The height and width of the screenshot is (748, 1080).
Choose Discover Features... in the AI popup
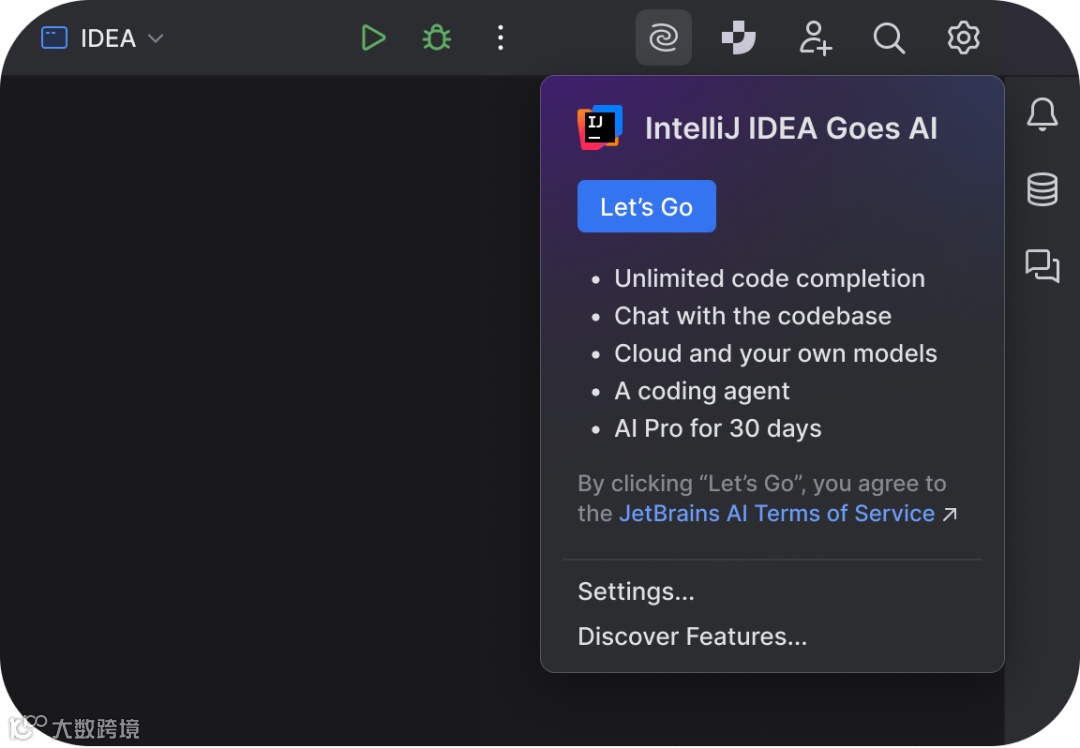pyautogui.click(x=692, y=637)
